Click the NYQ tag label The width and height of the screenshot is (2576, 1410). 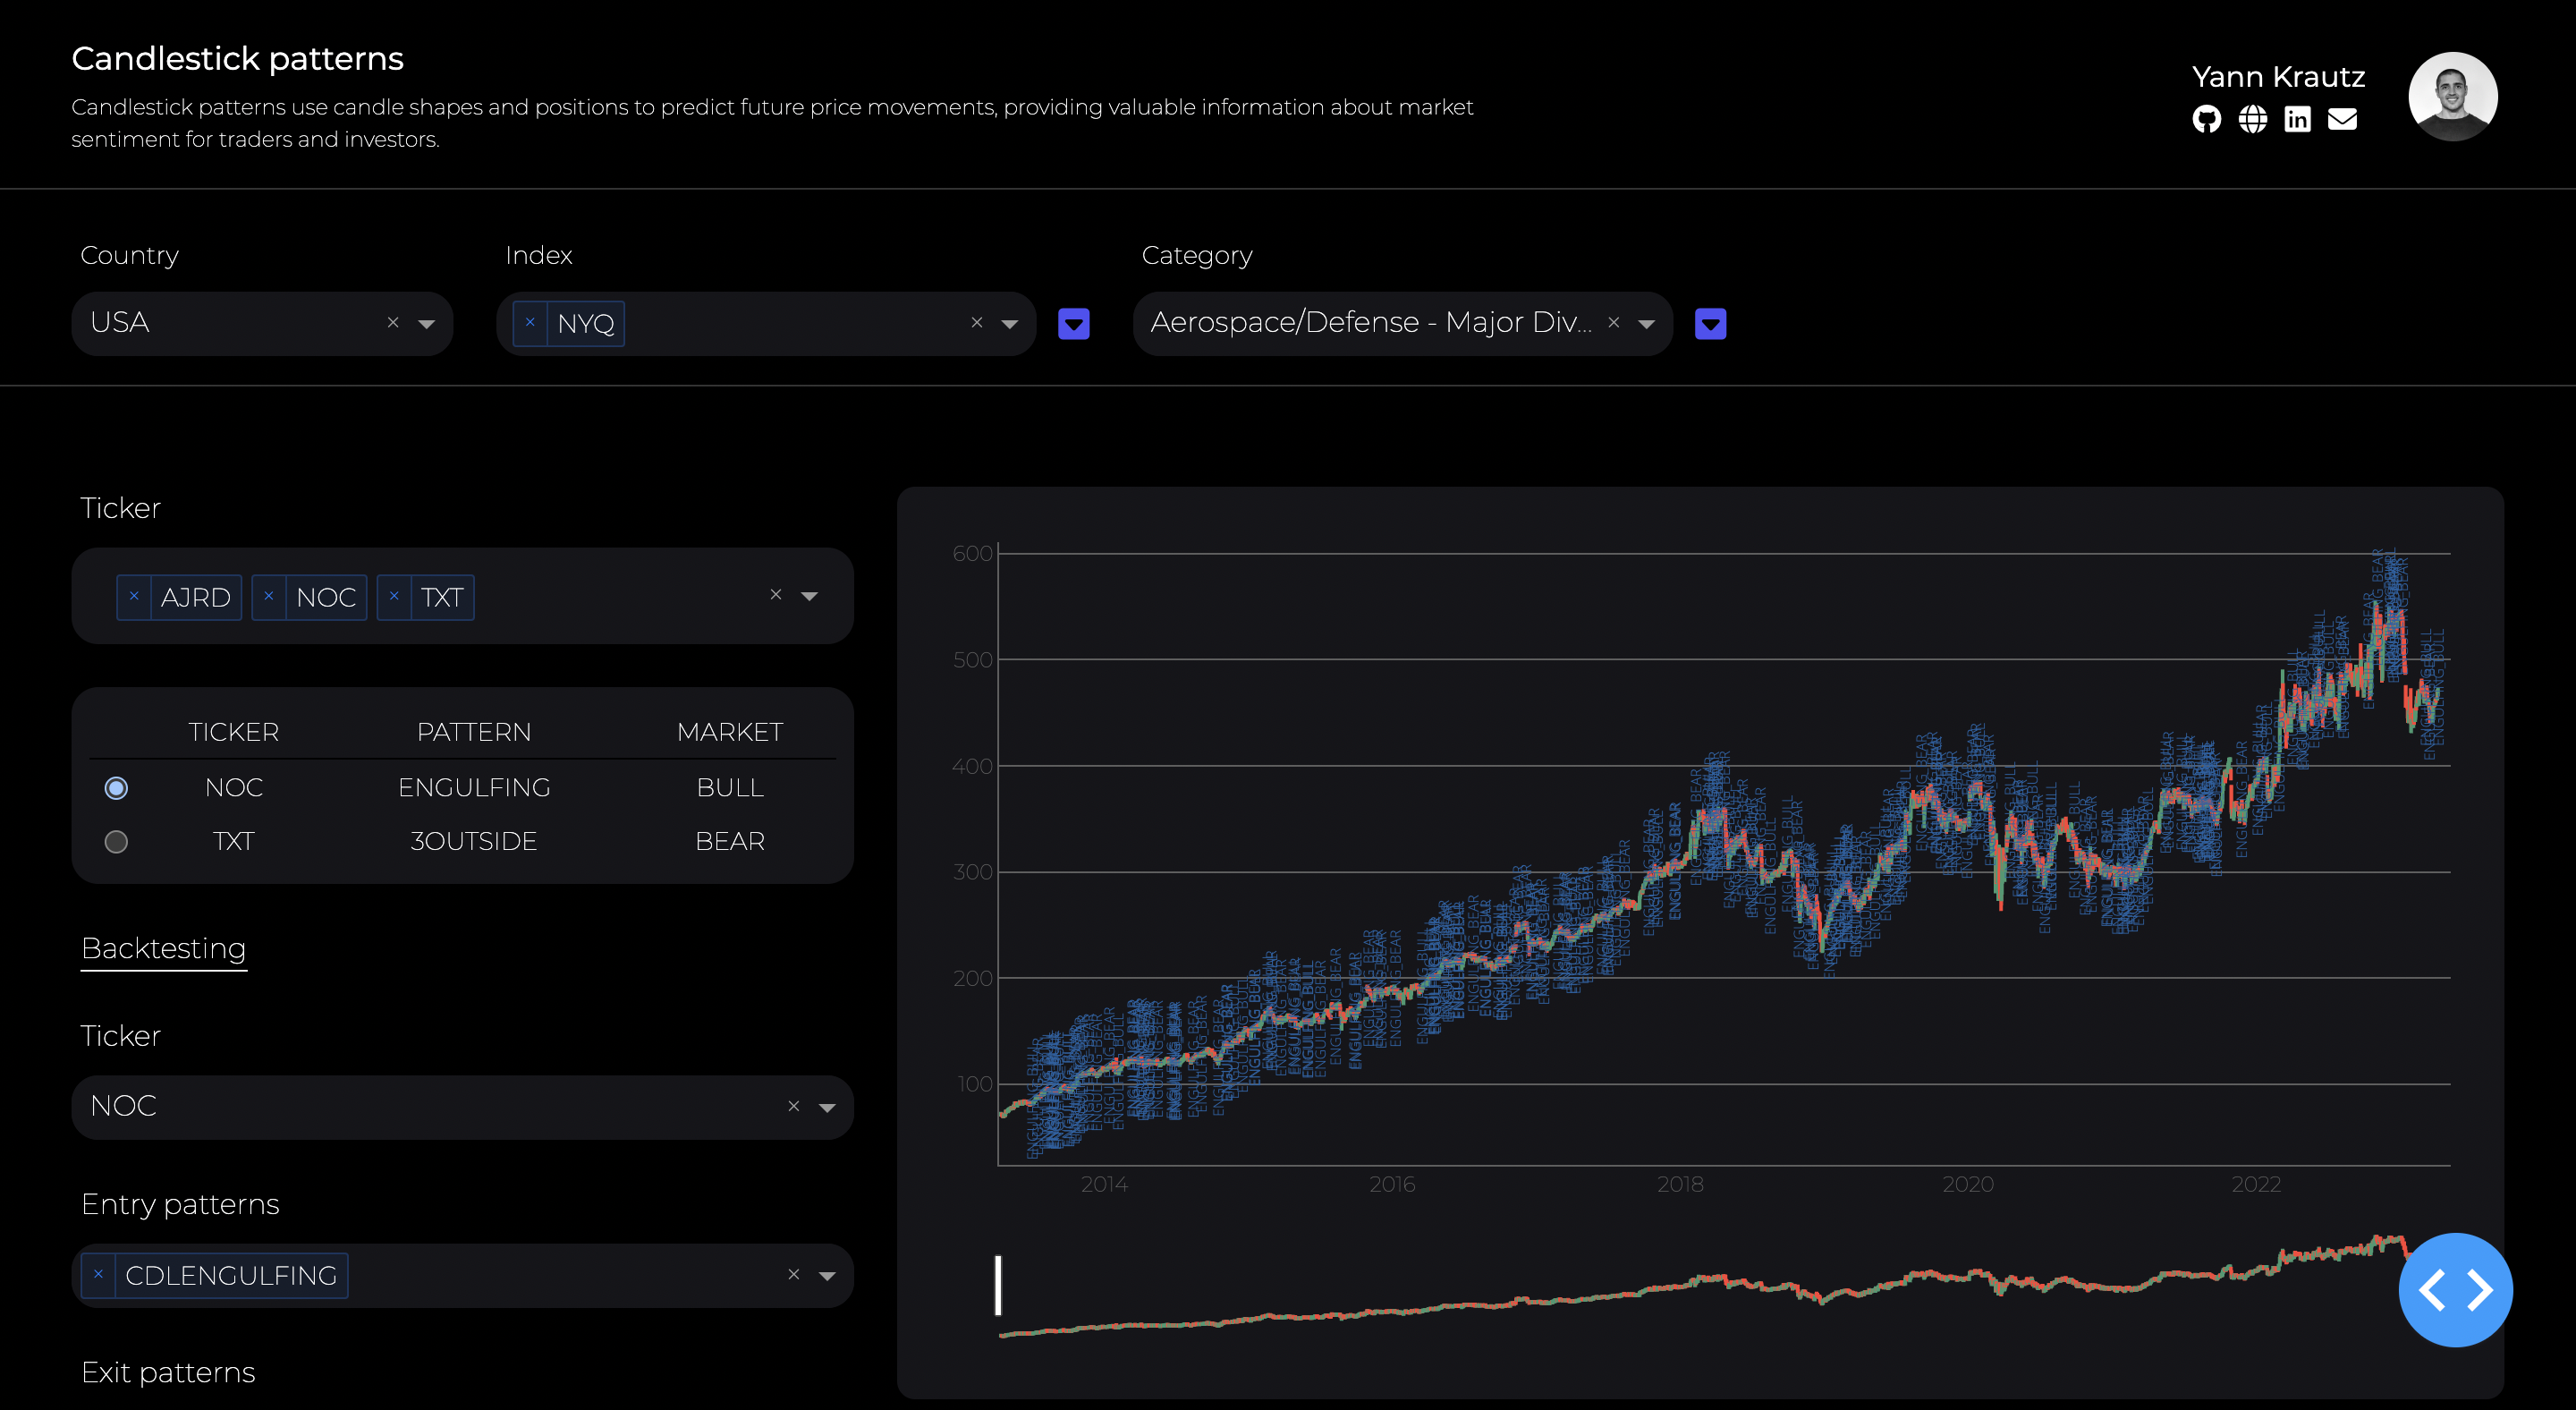586,324
